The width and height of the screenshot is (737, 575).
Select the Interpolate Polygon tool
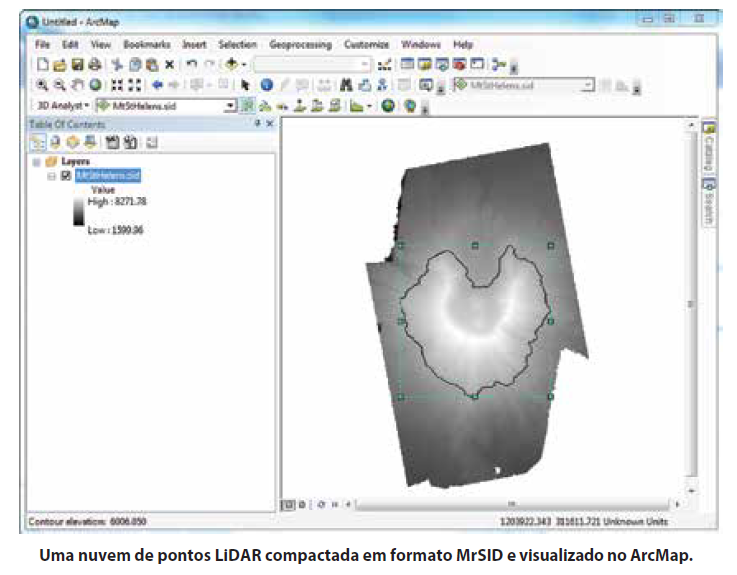click(x=334, y=106)
